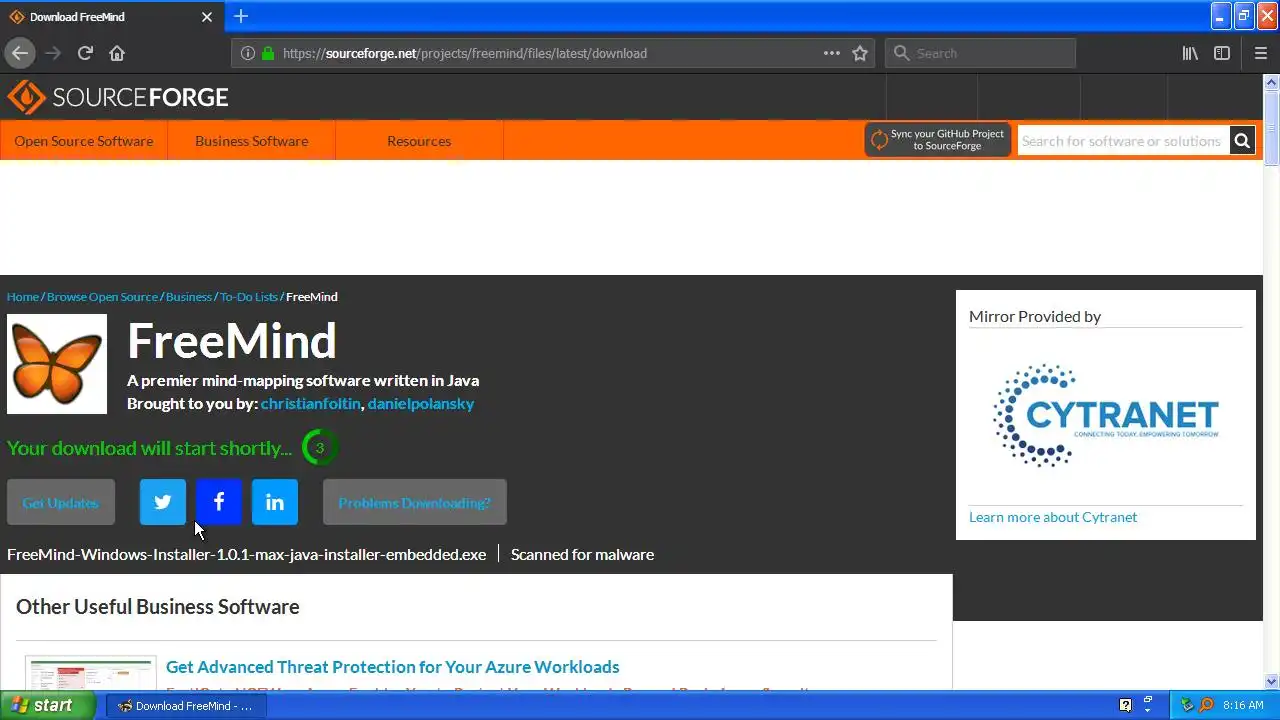Bookmark this page with the star icon

[x=860, y=53]
